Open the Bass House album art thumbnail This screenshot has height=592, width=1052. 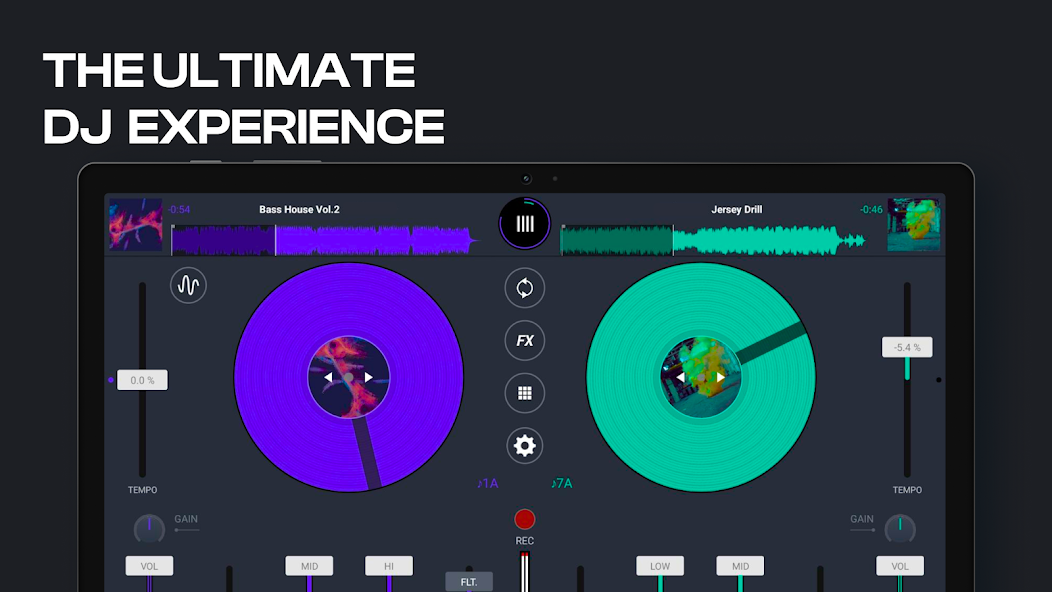(135, 224)
